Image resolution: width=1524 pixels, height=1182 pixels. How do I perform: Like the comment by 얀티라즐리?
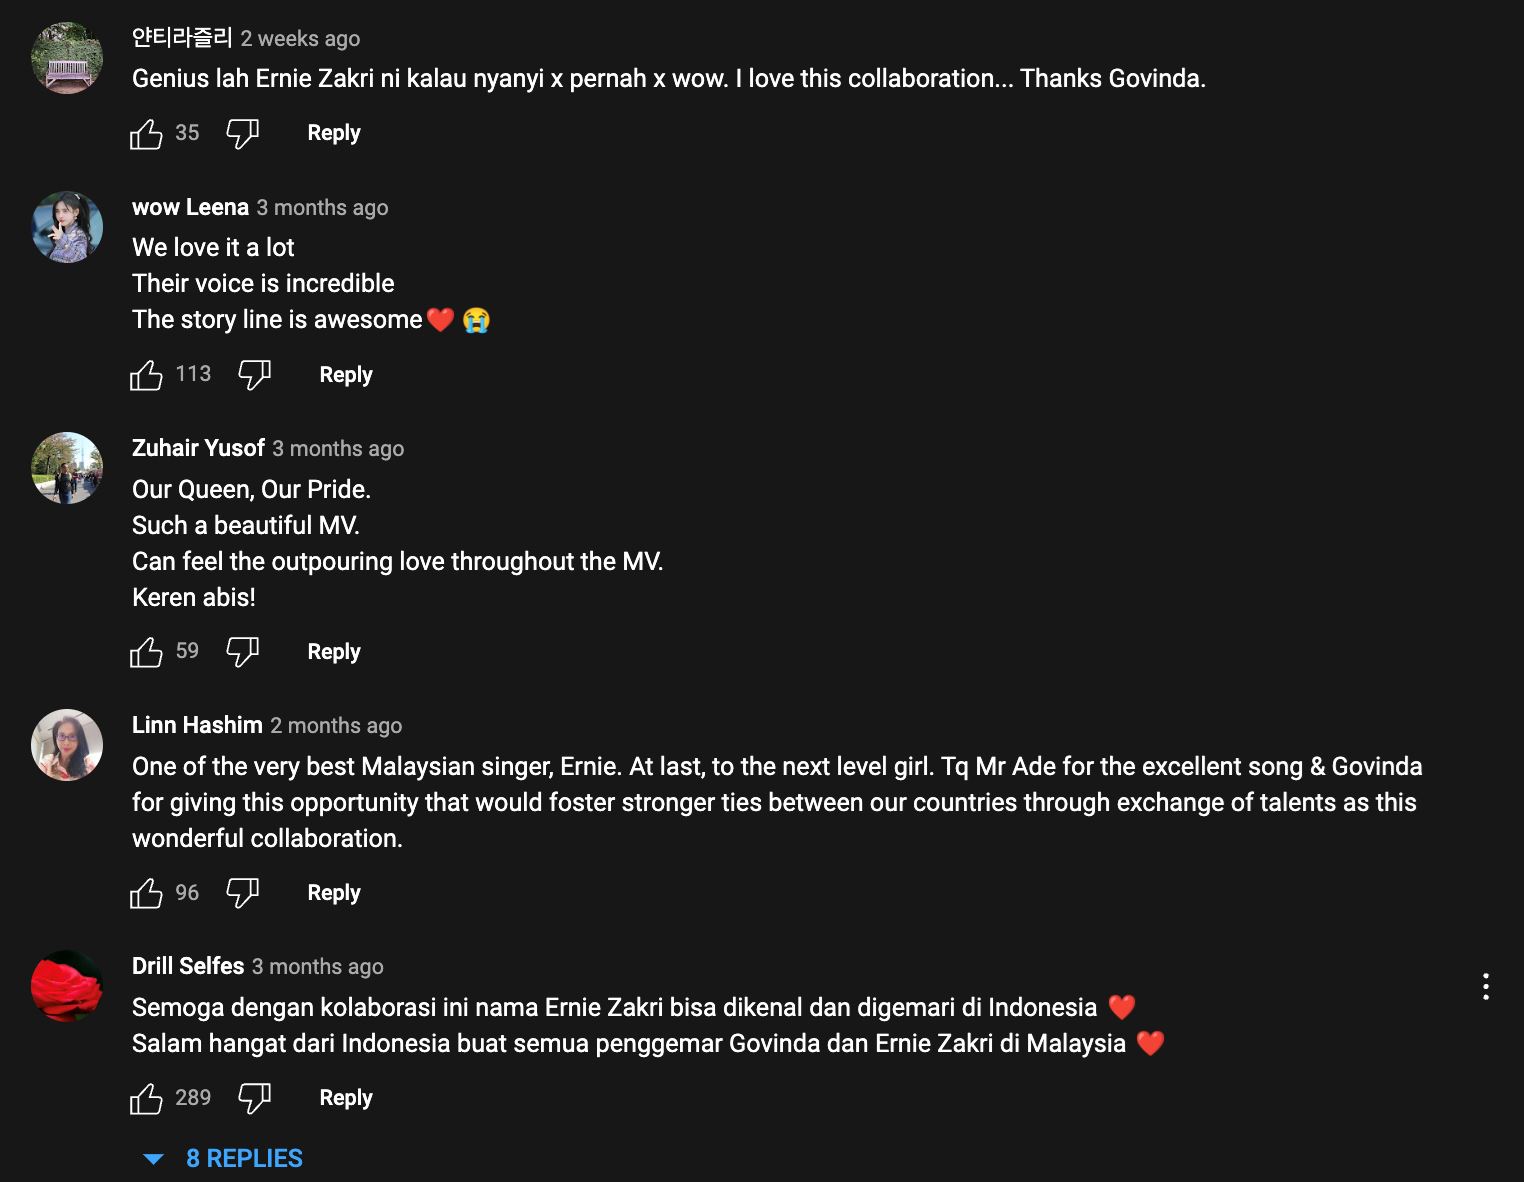(146, 133)
